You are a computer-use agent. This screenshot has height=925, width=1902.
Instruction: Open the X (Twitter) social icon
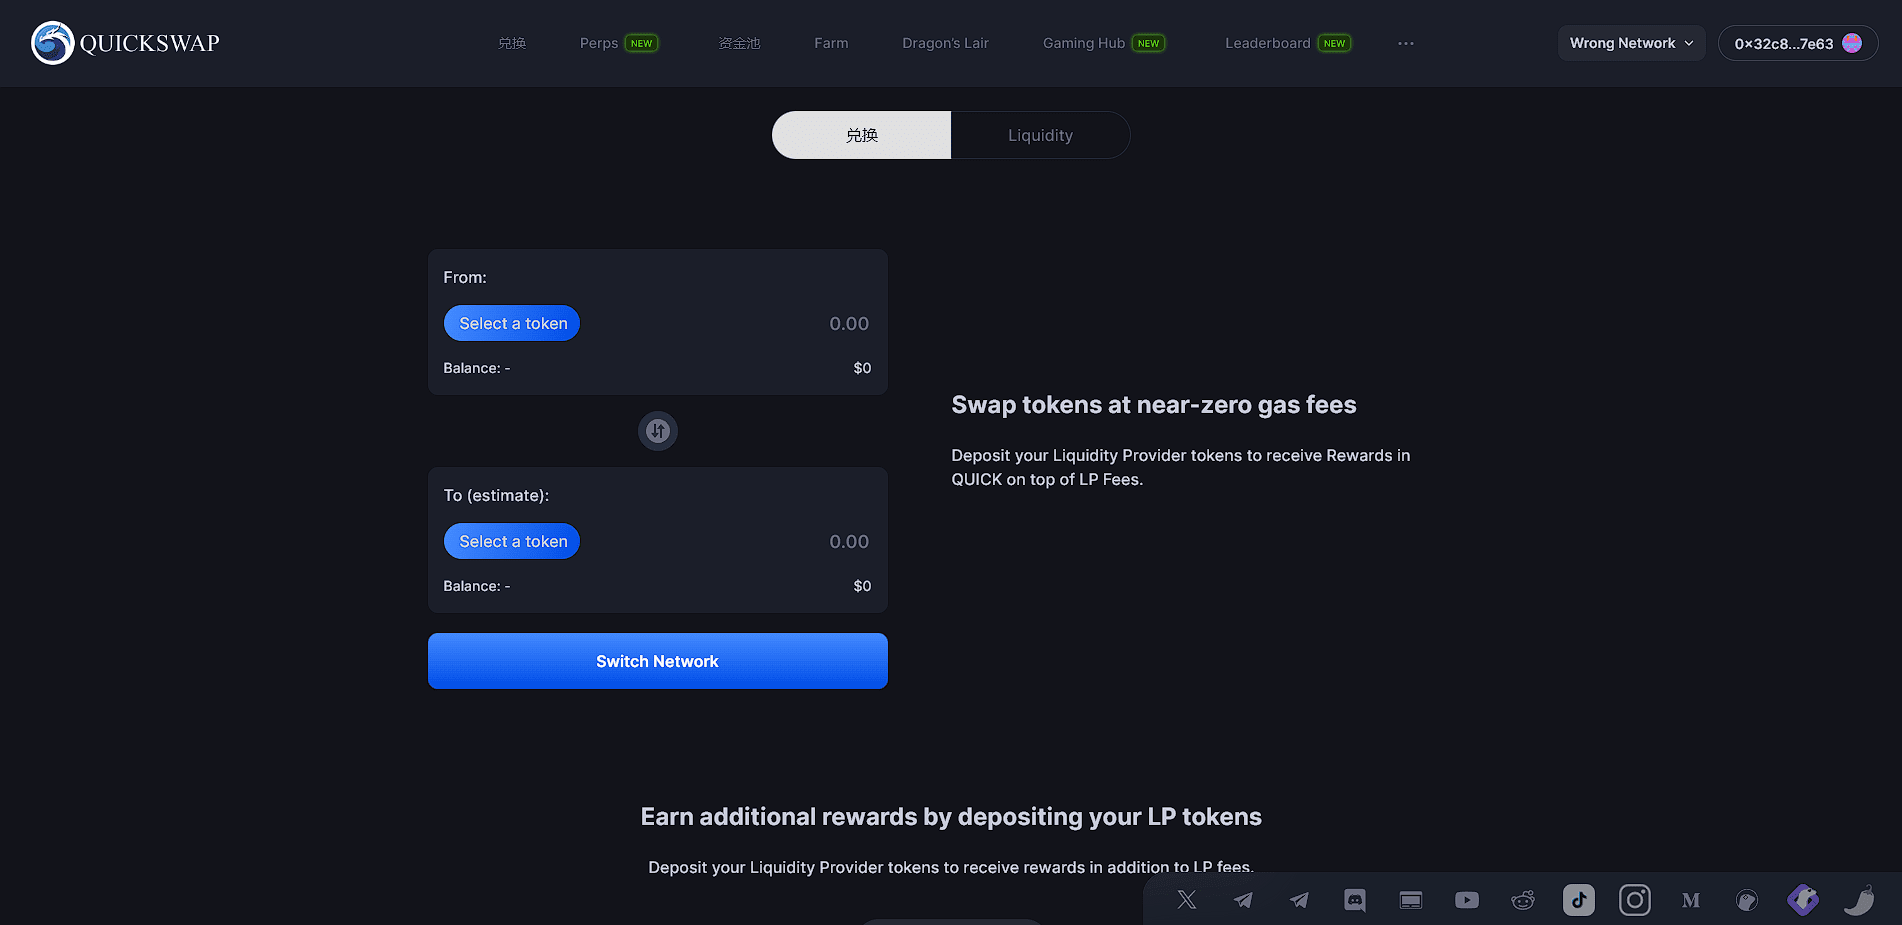[1187, 900]
